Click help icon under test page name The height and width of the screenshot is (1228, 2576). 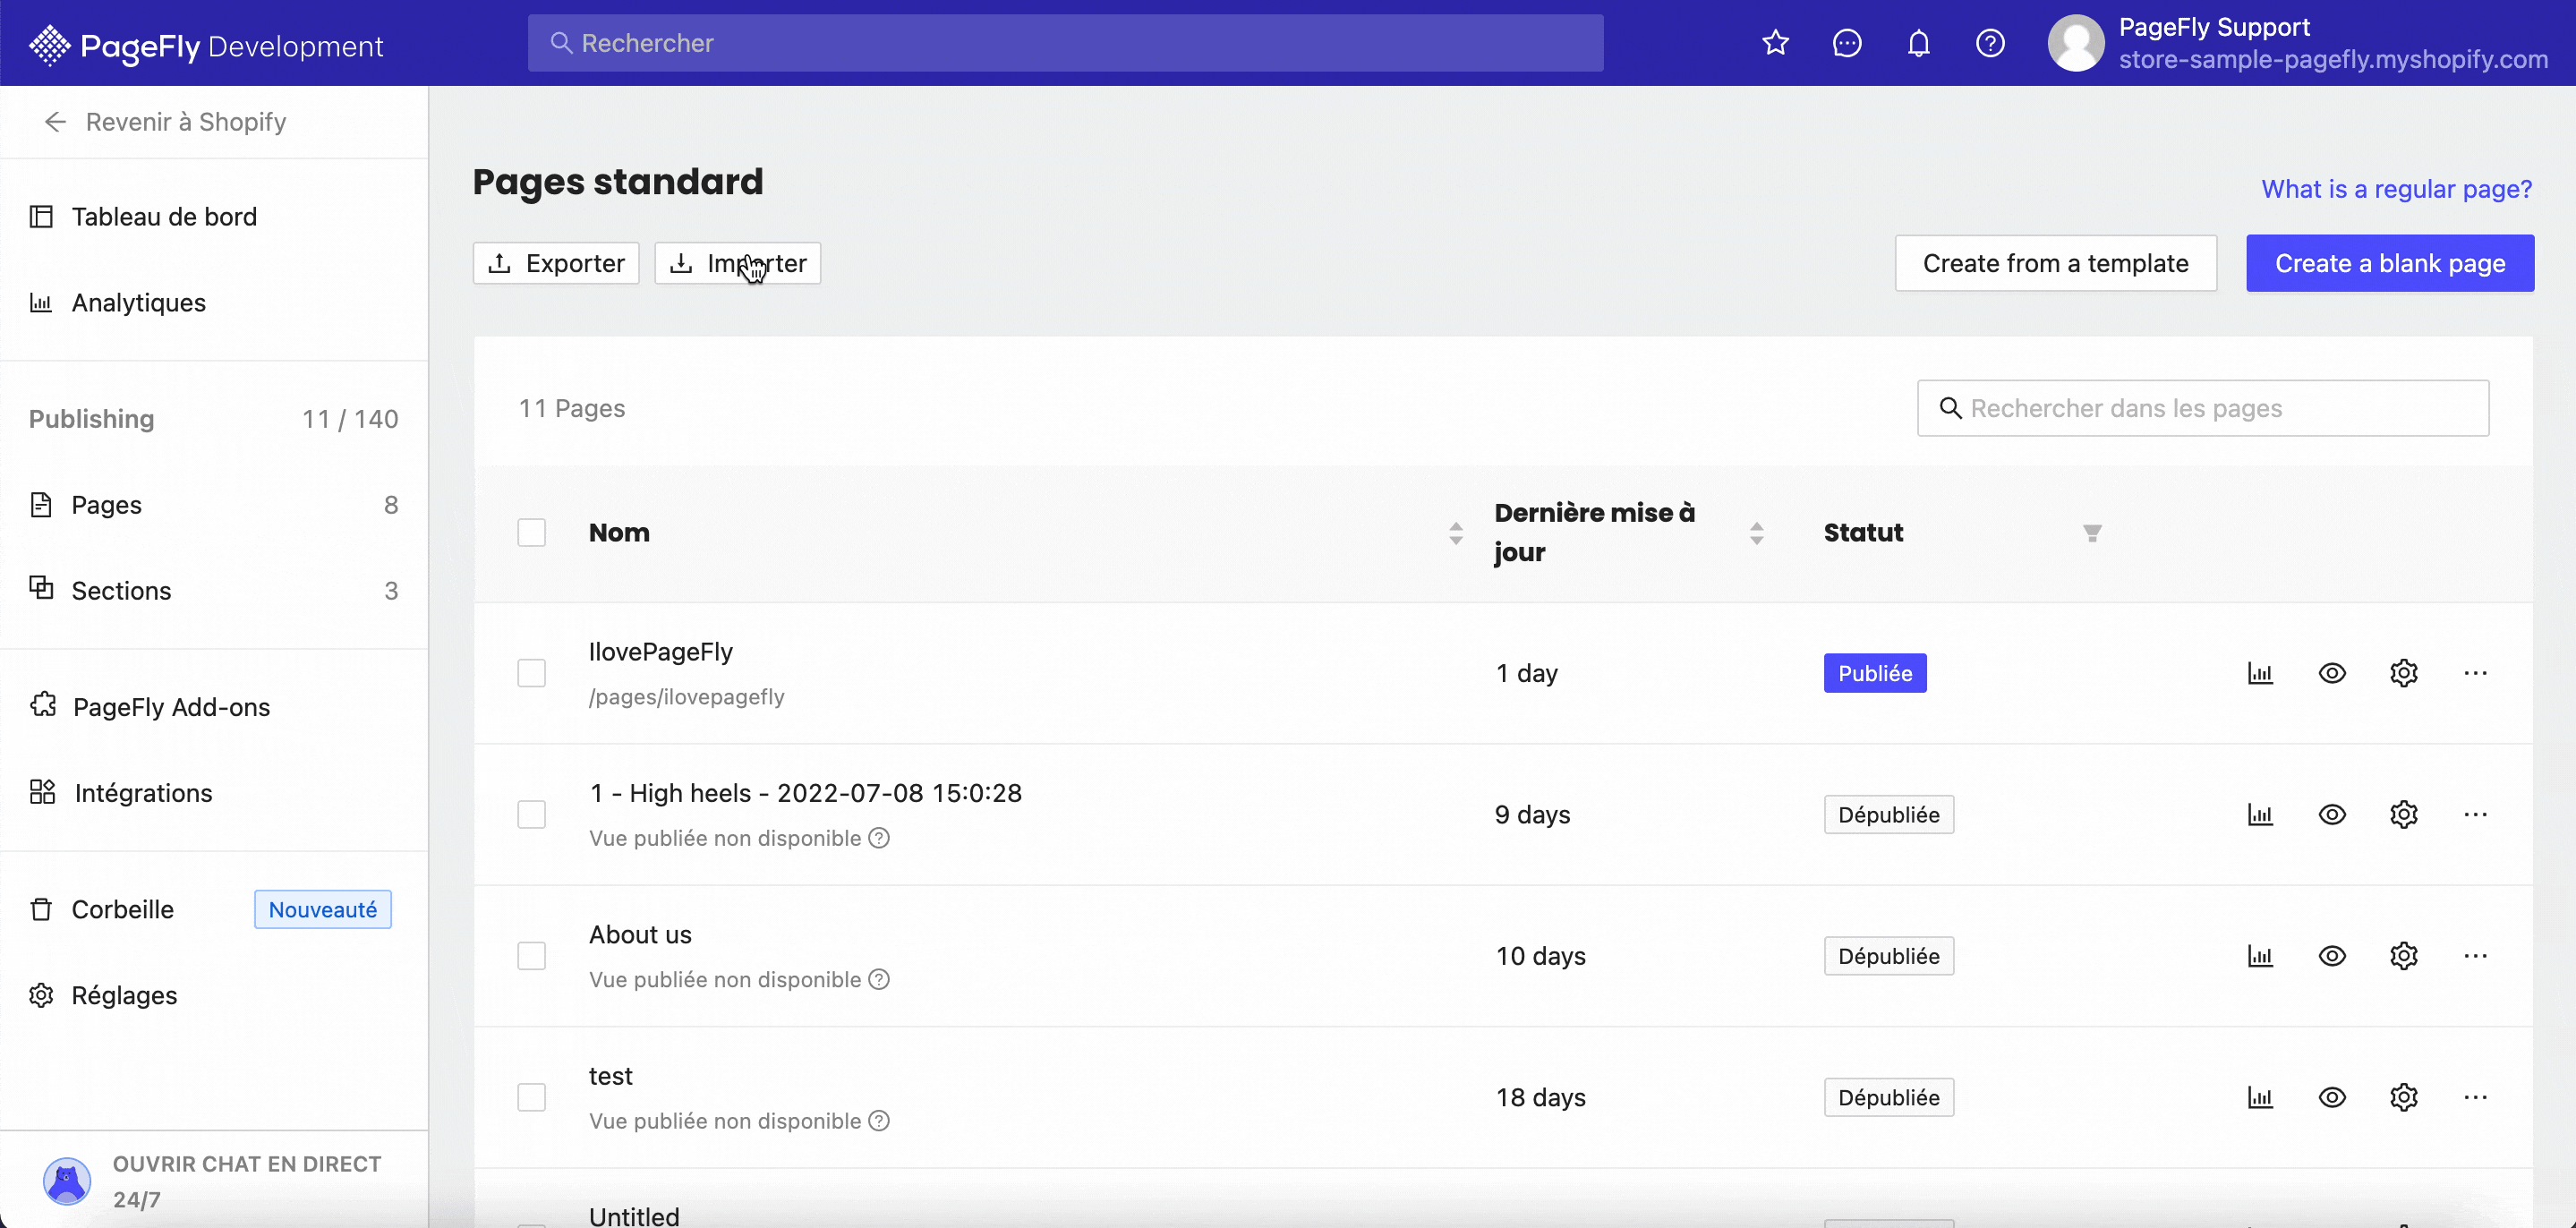[x=879, y=1121]
